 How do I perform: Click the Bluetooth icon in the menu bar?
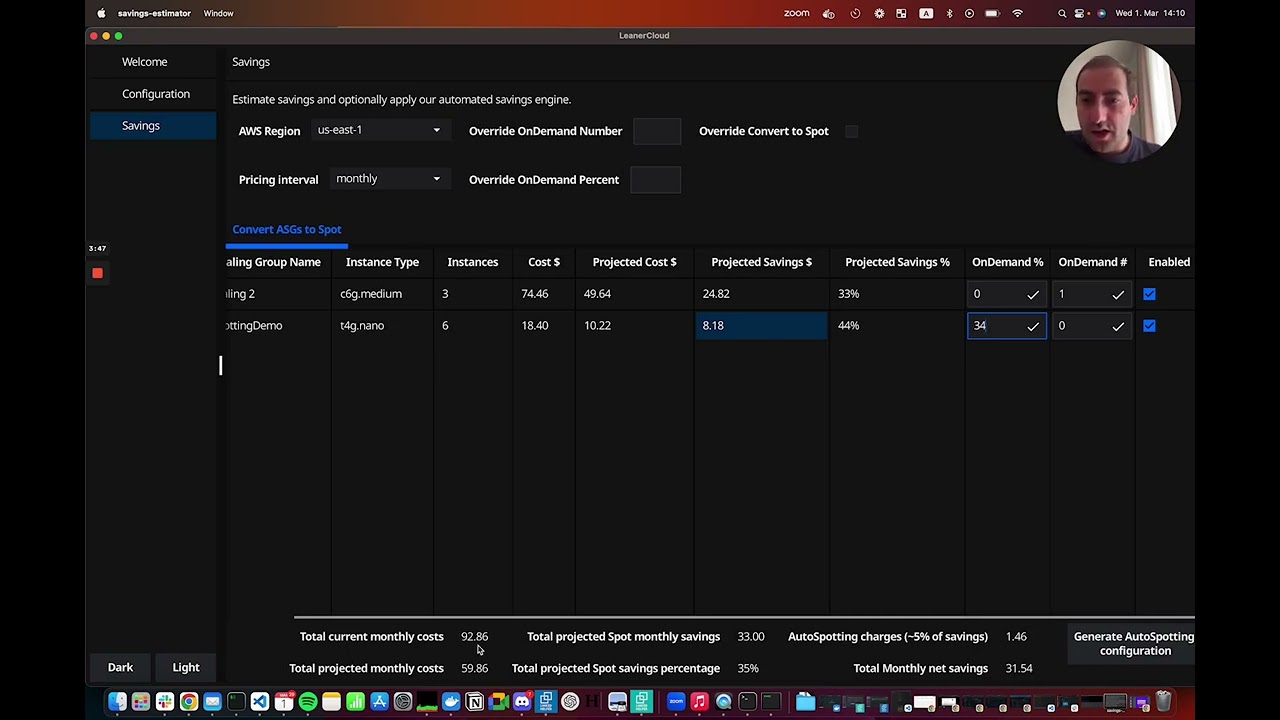pyautogui.click(x=950, y=13)
